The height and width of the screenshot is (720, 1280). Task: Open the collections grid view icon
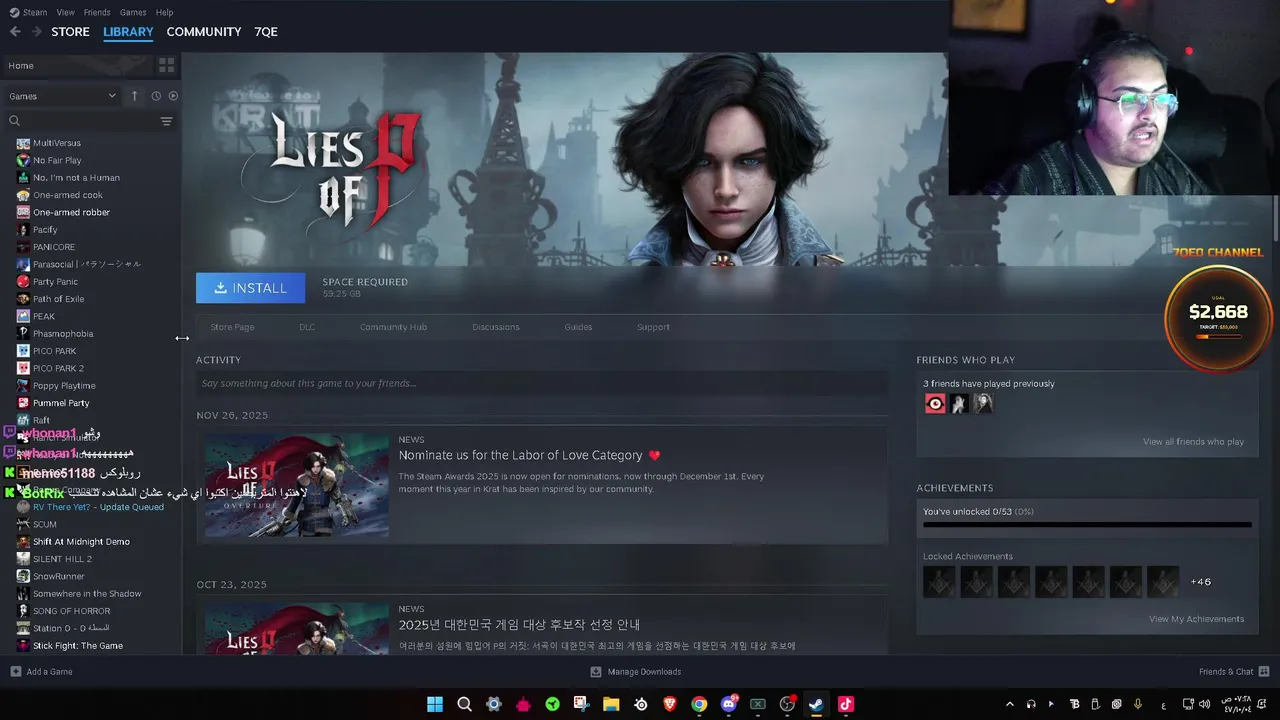pyautogui.click(x=167, y=65)
